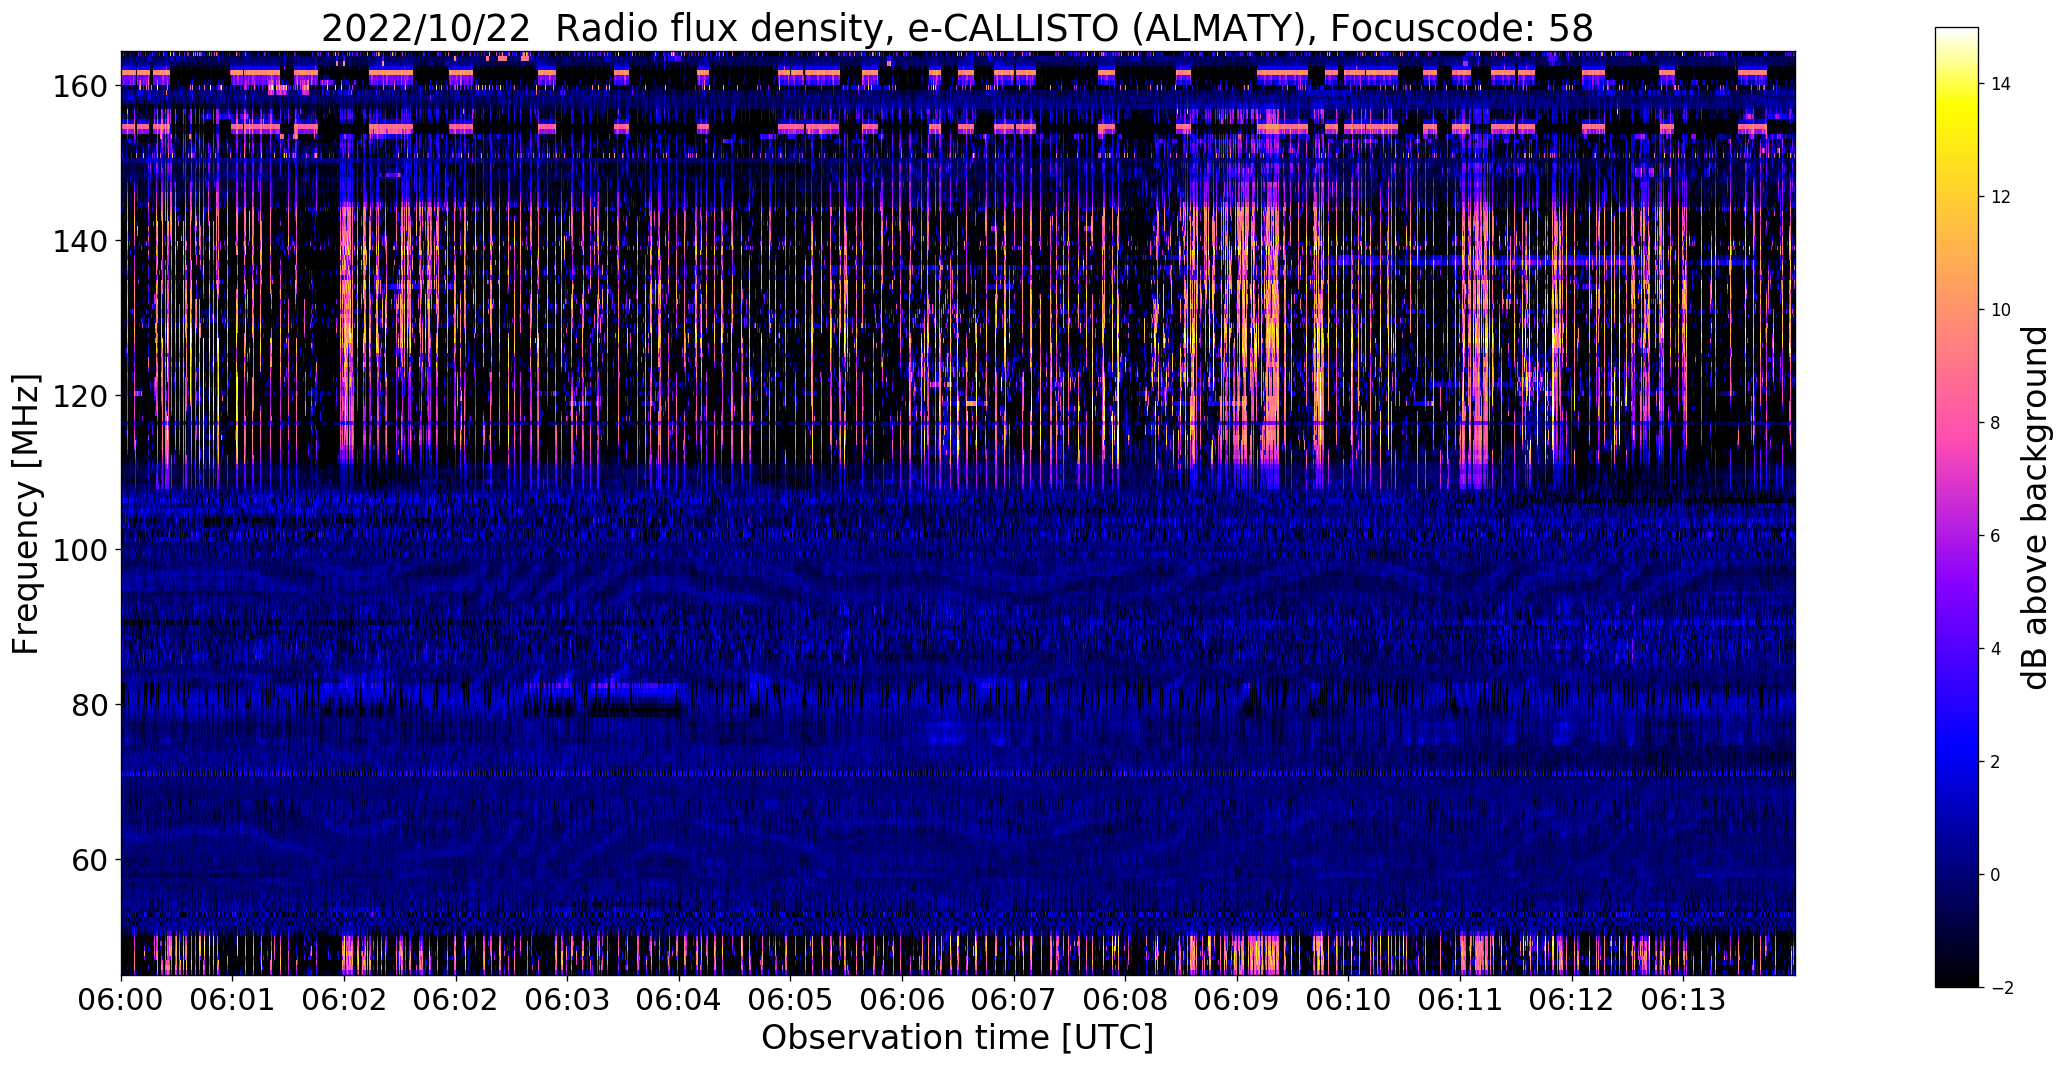Select the 120 frequency tick label

[x=79, y=396]
